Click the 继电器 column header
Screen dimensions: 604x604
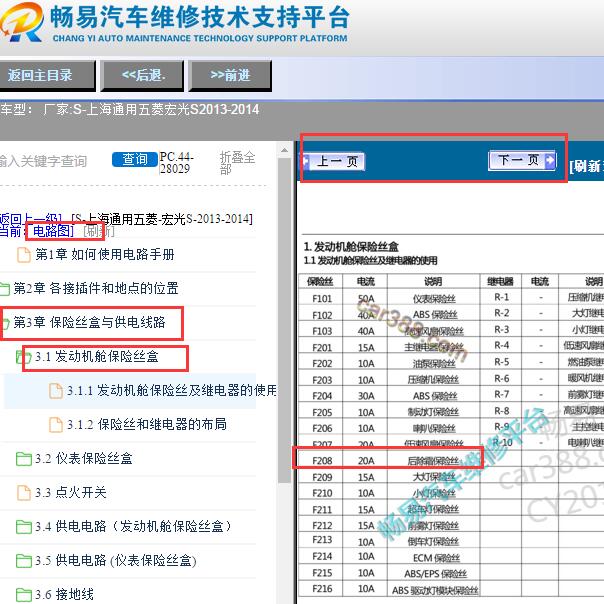point(500,282)
